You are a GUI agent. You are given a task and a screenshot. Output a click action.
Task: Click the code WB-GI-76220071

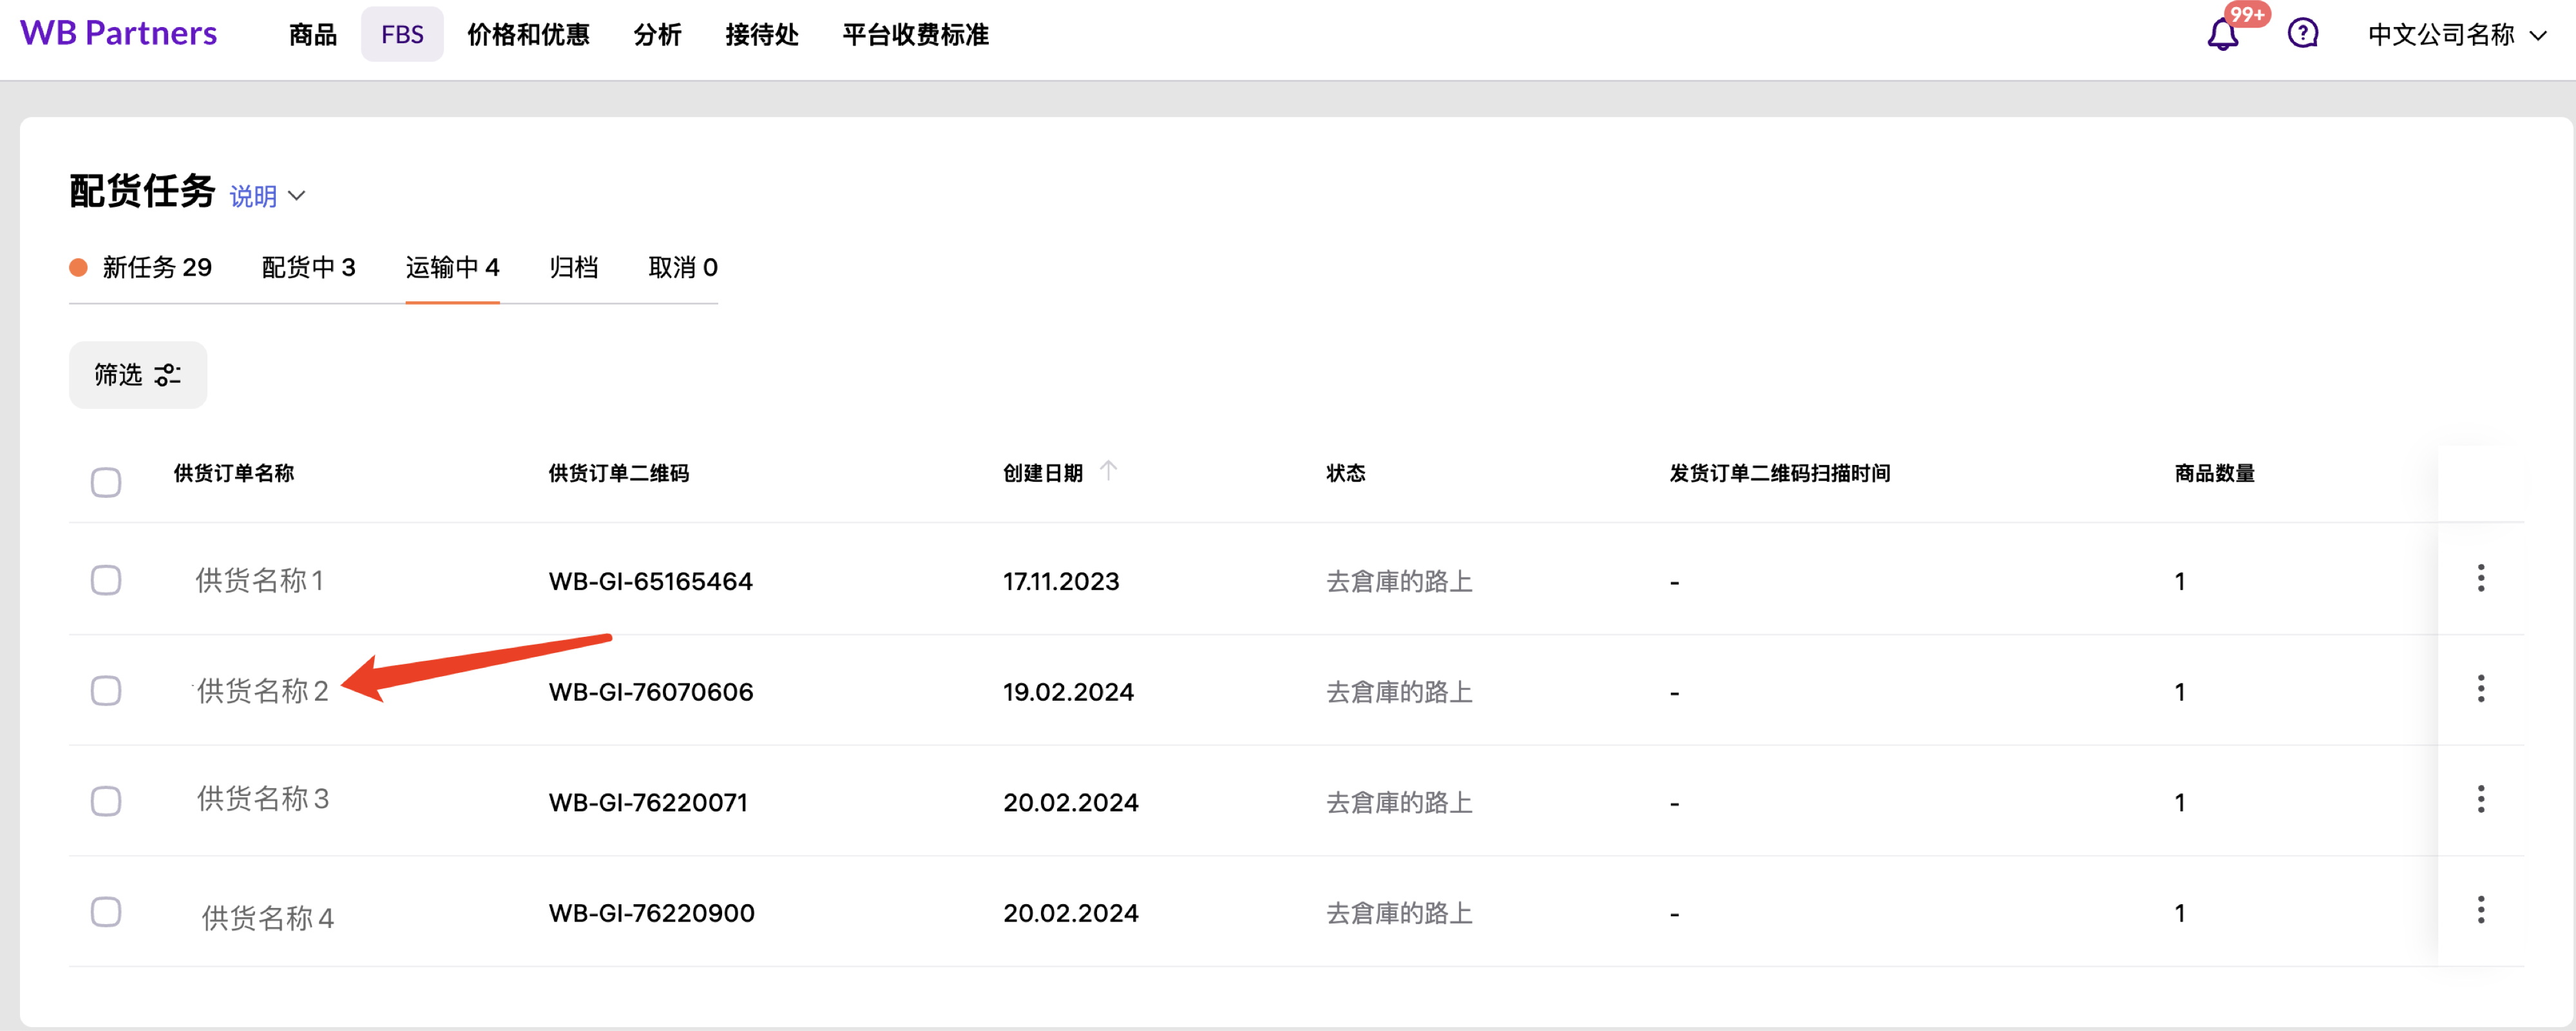(648, 802)
